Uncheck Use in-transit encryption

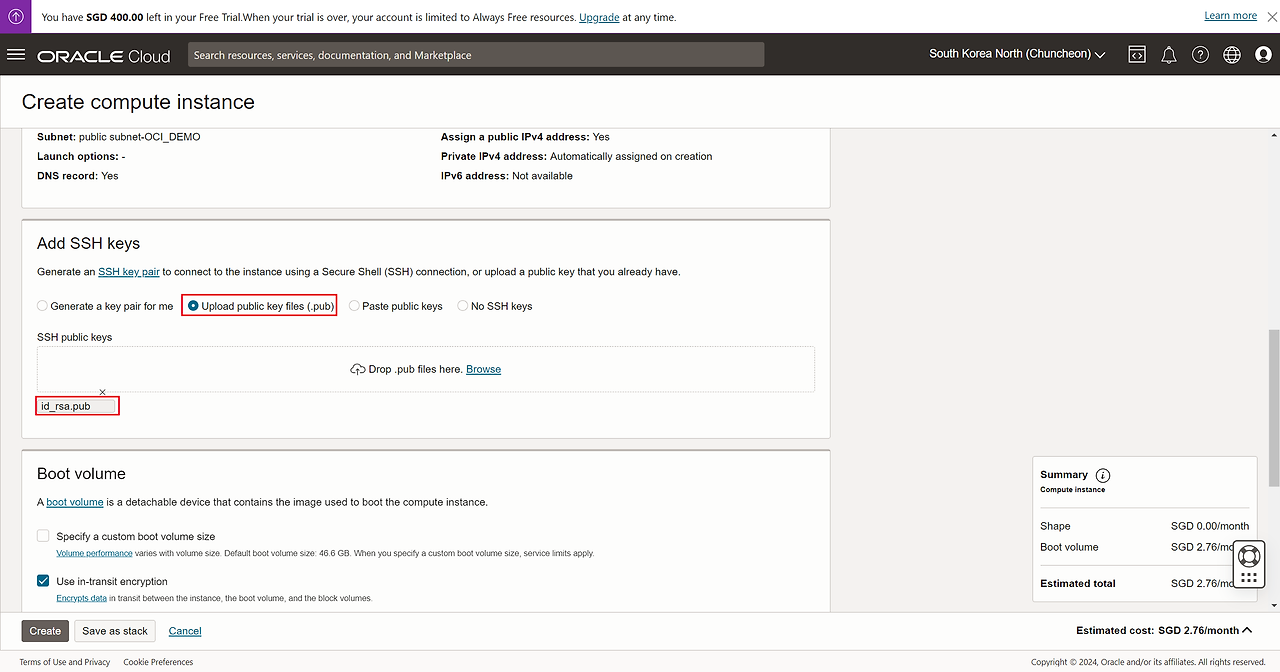click(x=43, y=581)
